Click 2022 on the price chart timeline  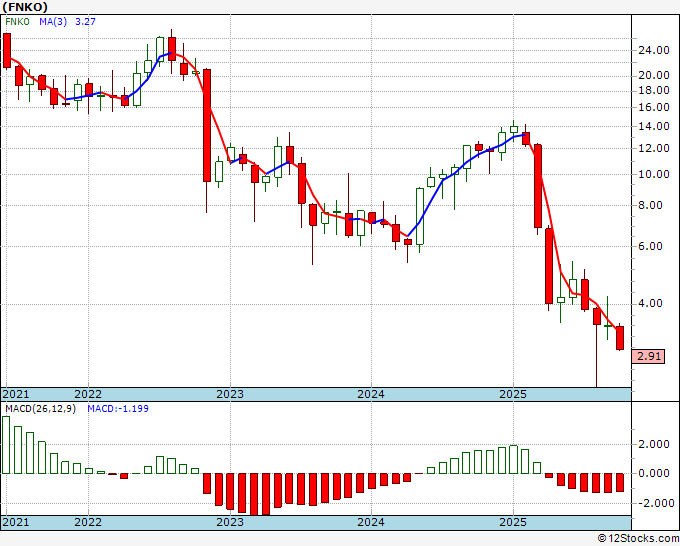pyautogui.click(x=88, y=394)
